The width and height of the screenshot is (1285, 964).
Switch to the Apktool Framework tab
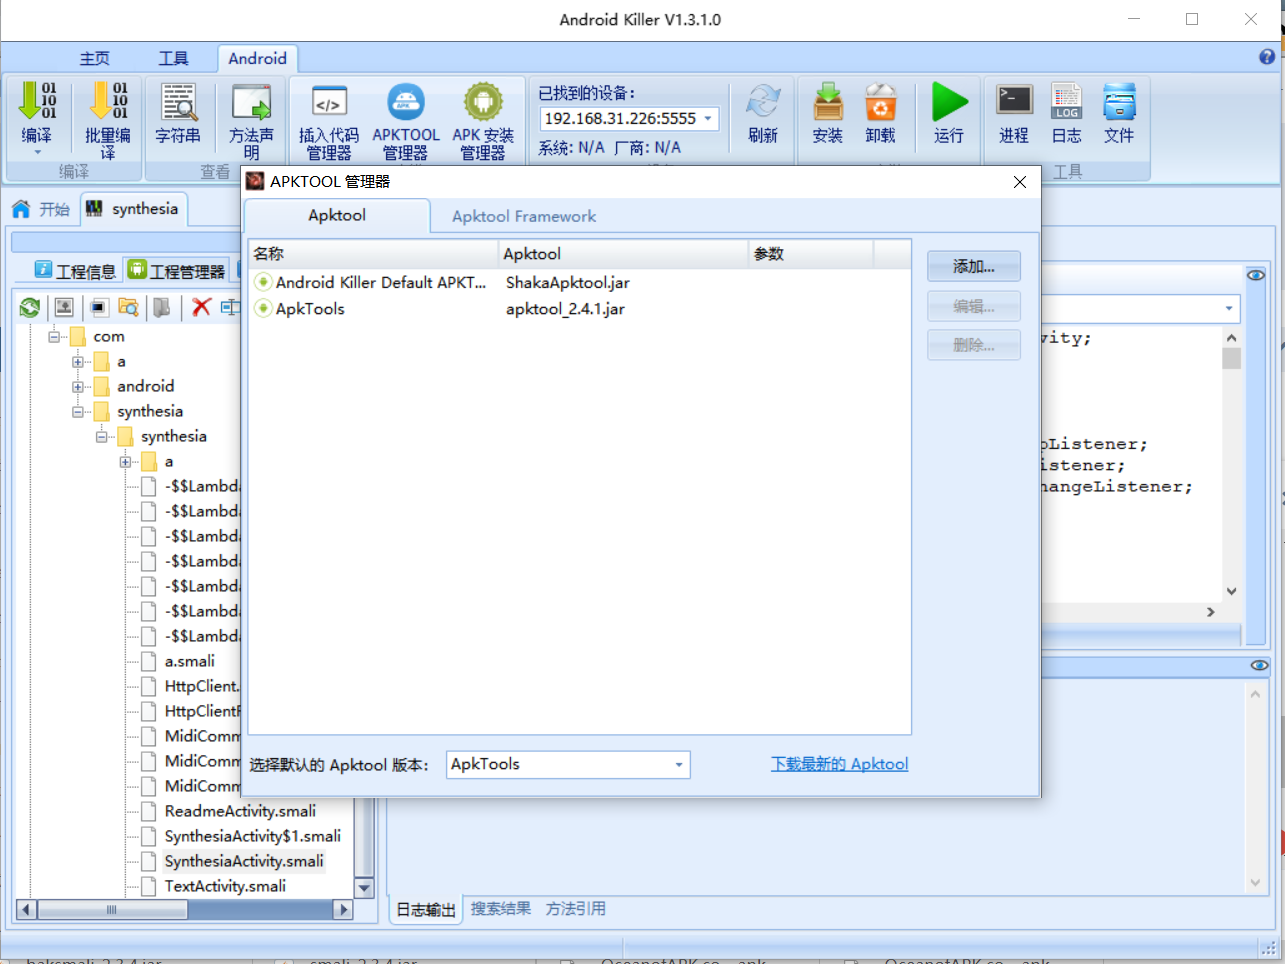[524, 216]
